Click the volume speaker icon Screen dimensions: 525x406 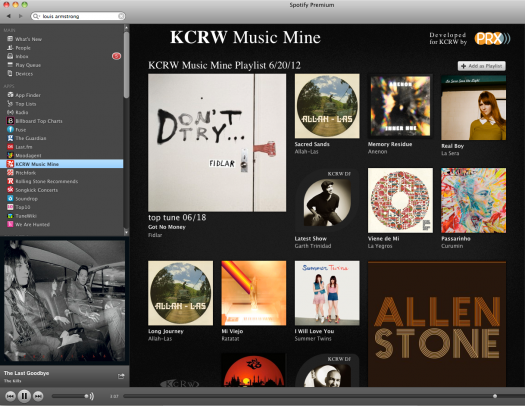pyautogui.click(x=91, y=396)
